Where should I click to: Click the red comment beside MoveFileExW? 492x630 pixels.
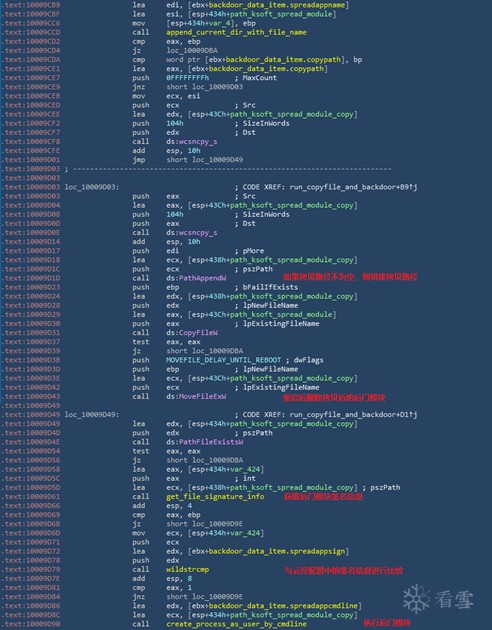(x=334, y=398)
